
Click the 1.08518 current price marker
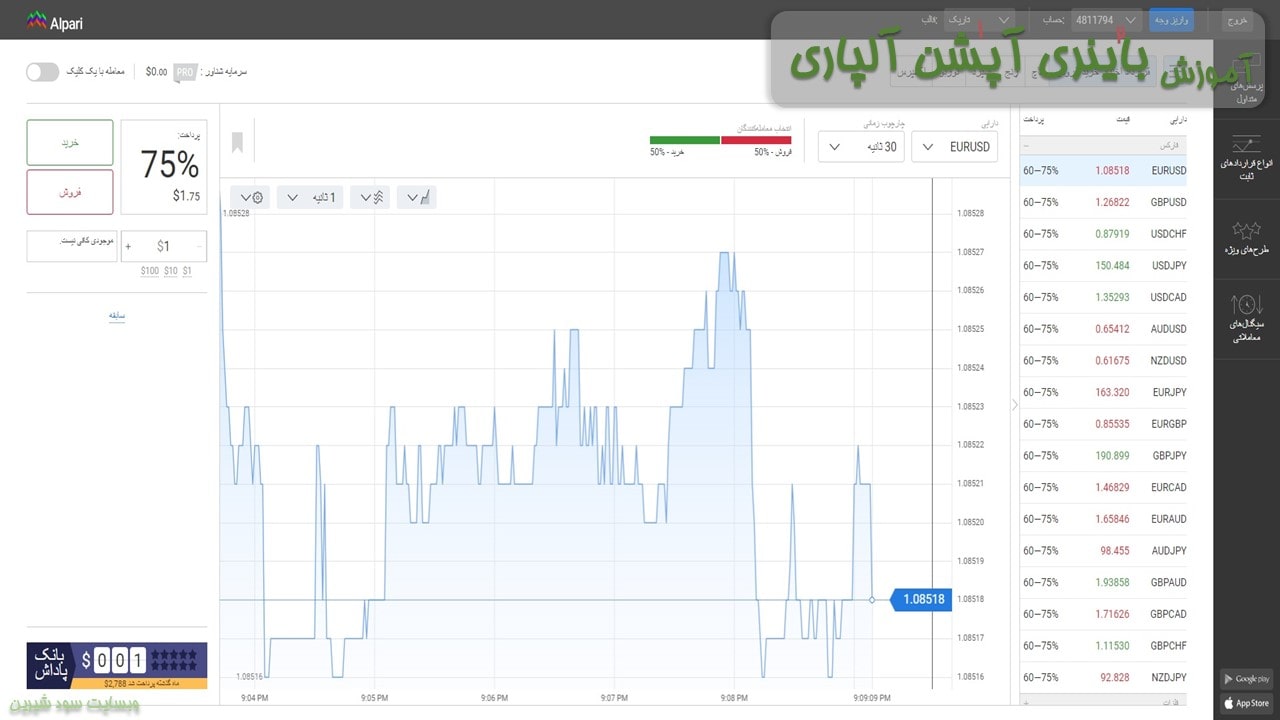(919, 600)
